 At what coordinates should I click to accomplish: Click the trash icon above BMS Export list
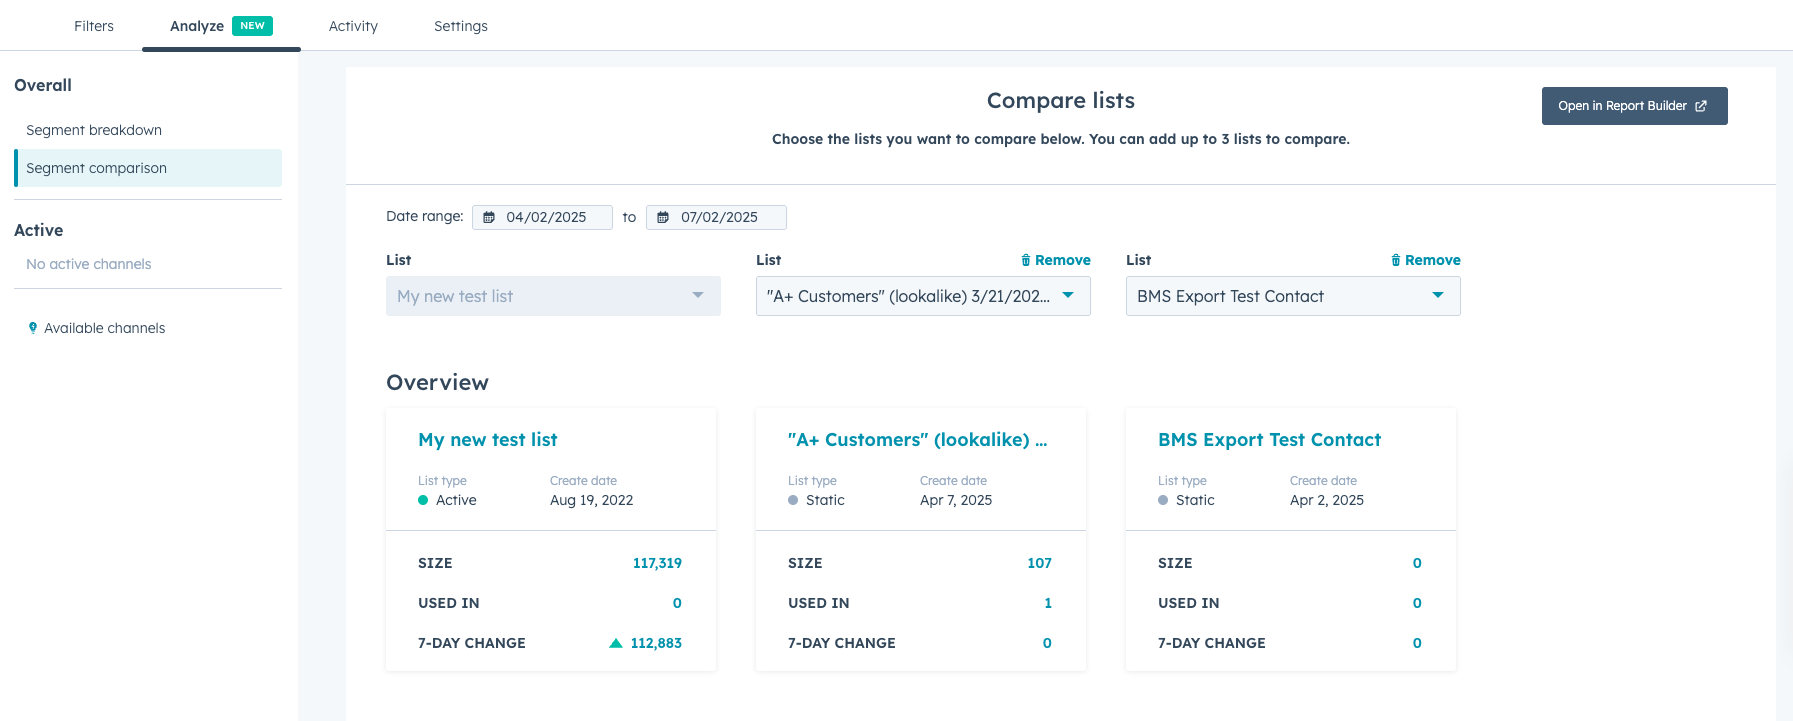click(x=1395, y=260)
